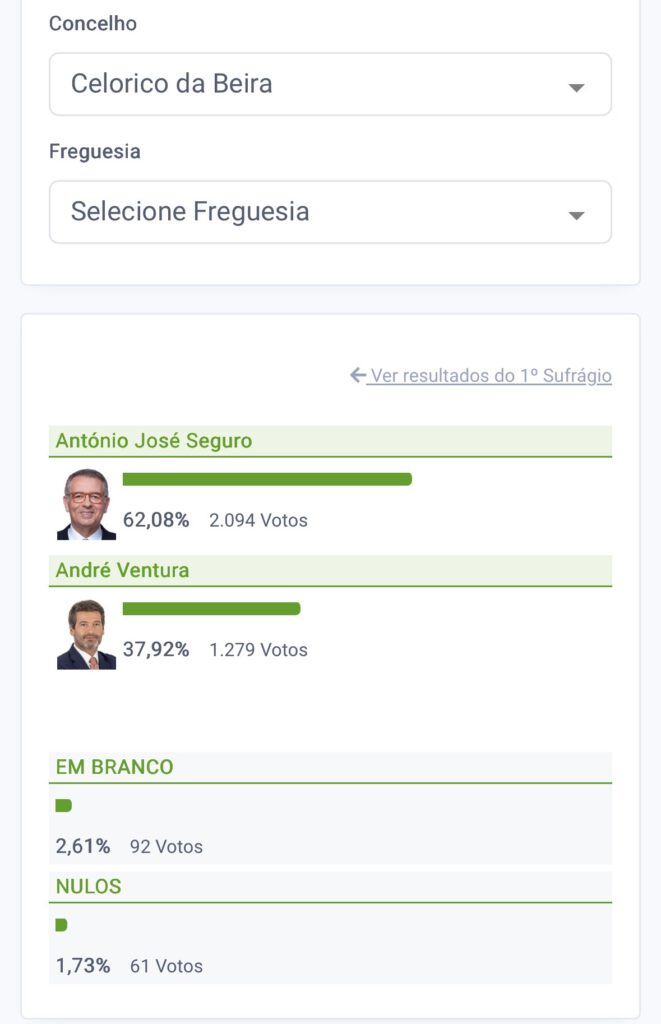The width and height of the screenshot is (661, 1024).
Task: Click the 2.094 Votos count for Seguro
Action: (x=258, y=520)
